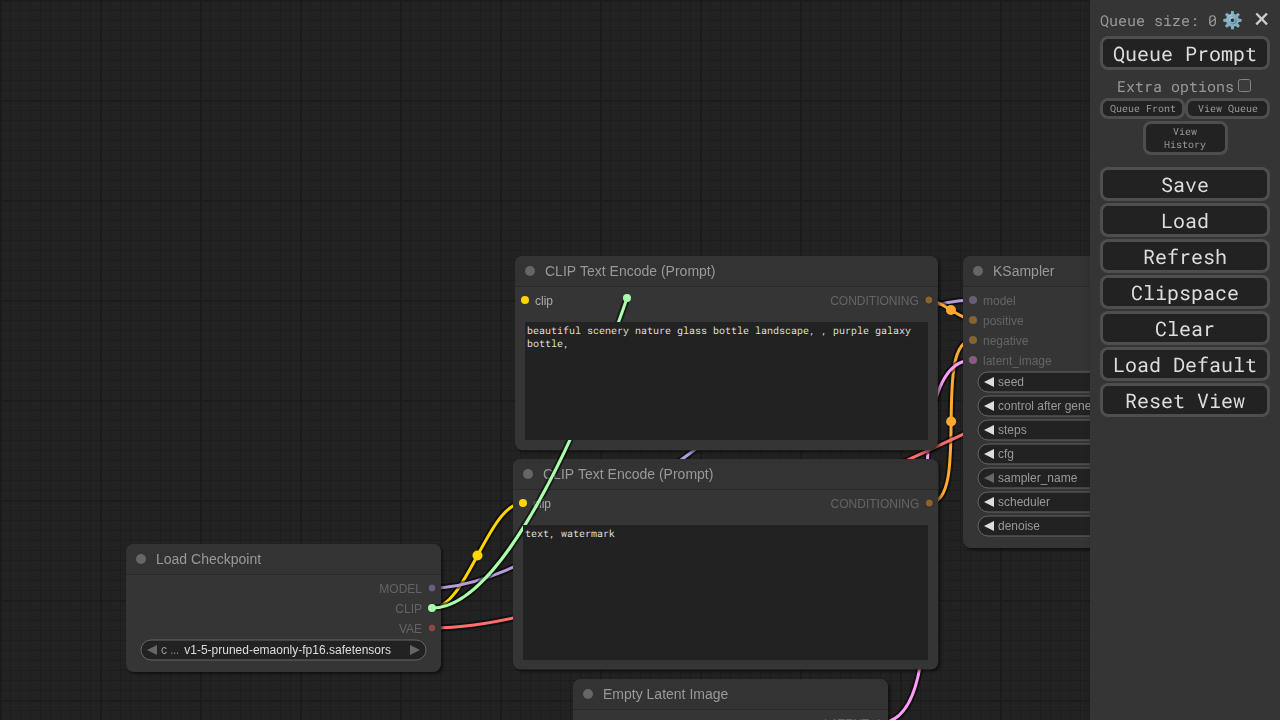Click the Load Default button
The width and height of the screenshot is (1280, 720).
click(x=1184, y=365)
